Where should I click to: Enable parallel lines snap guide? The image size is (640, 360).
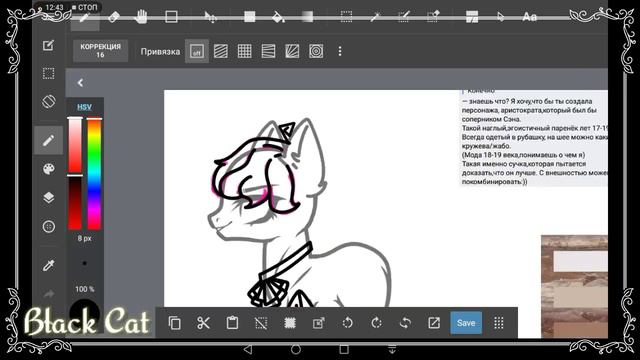221,51
